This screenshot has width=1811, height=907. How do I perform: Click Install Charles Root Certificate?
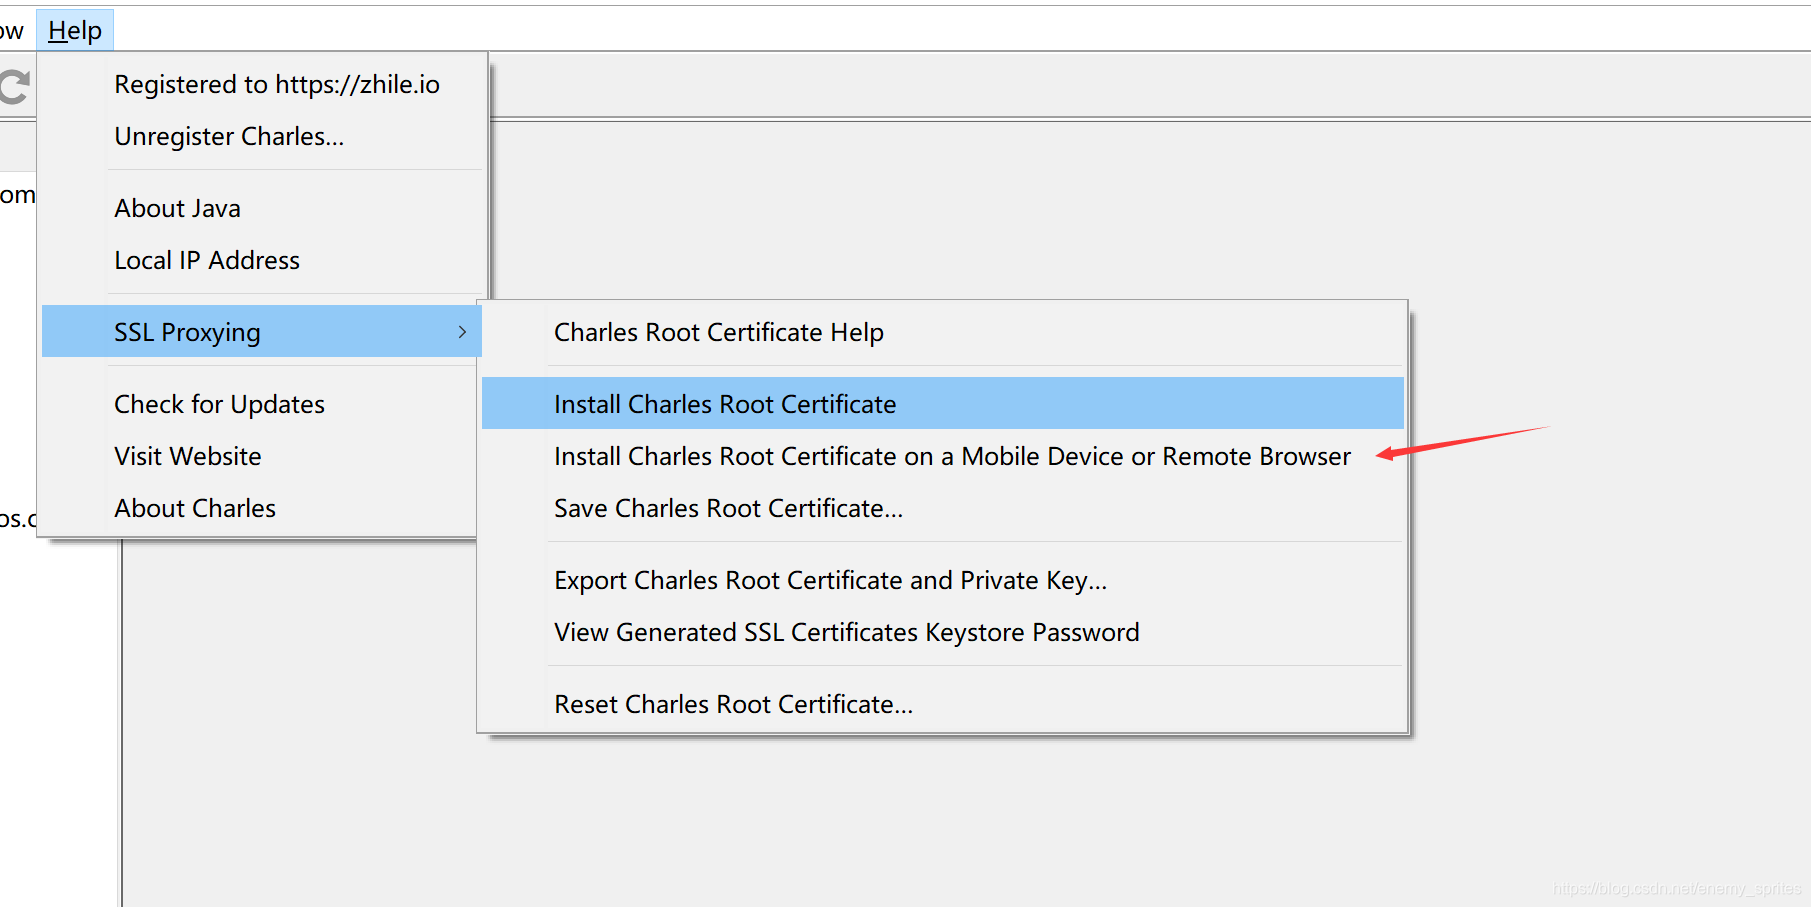(x=943, y=403)
